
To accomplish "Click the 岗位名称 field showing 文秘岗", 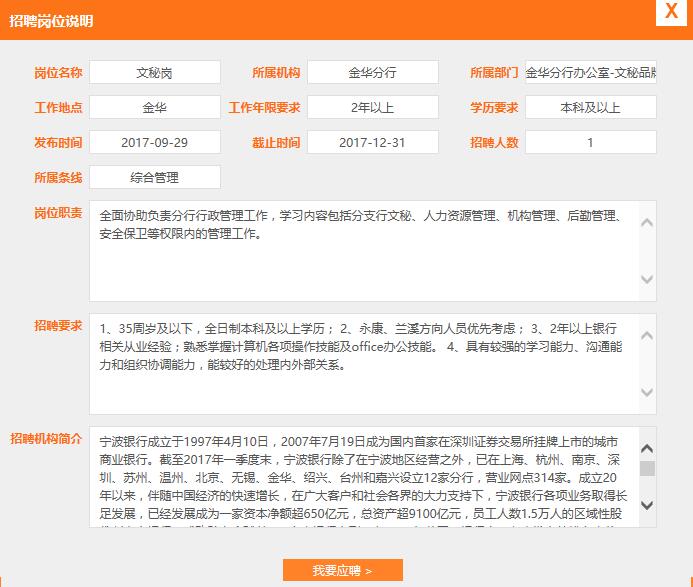I will tap(155, 72).
